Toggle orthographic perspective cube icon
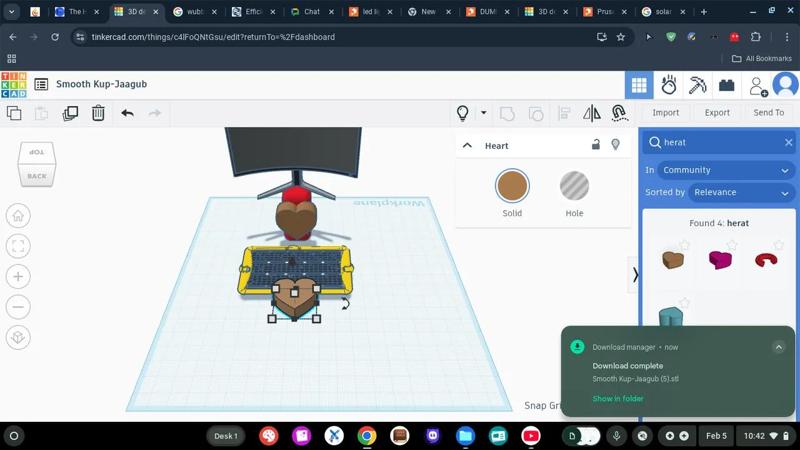 (18, 338)
